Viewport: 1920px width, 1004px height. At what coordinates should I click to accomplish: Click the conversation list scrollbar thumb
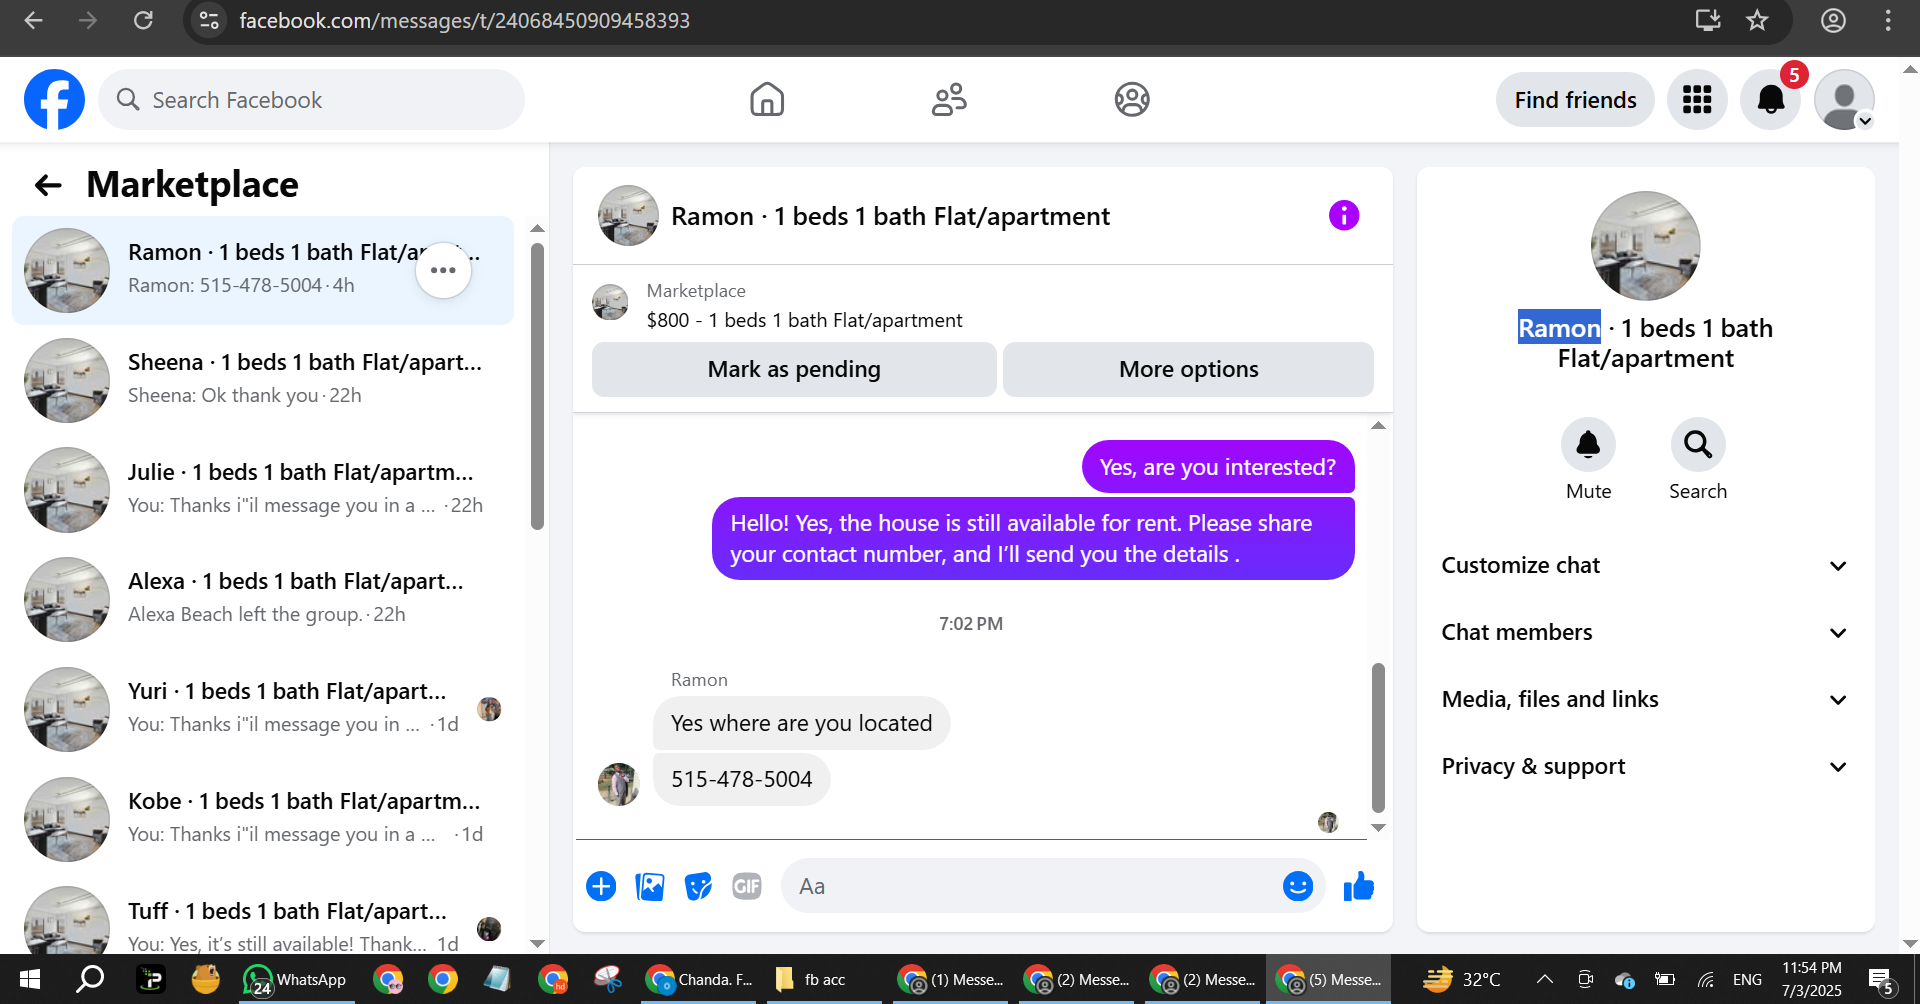(x=537, y=387)
